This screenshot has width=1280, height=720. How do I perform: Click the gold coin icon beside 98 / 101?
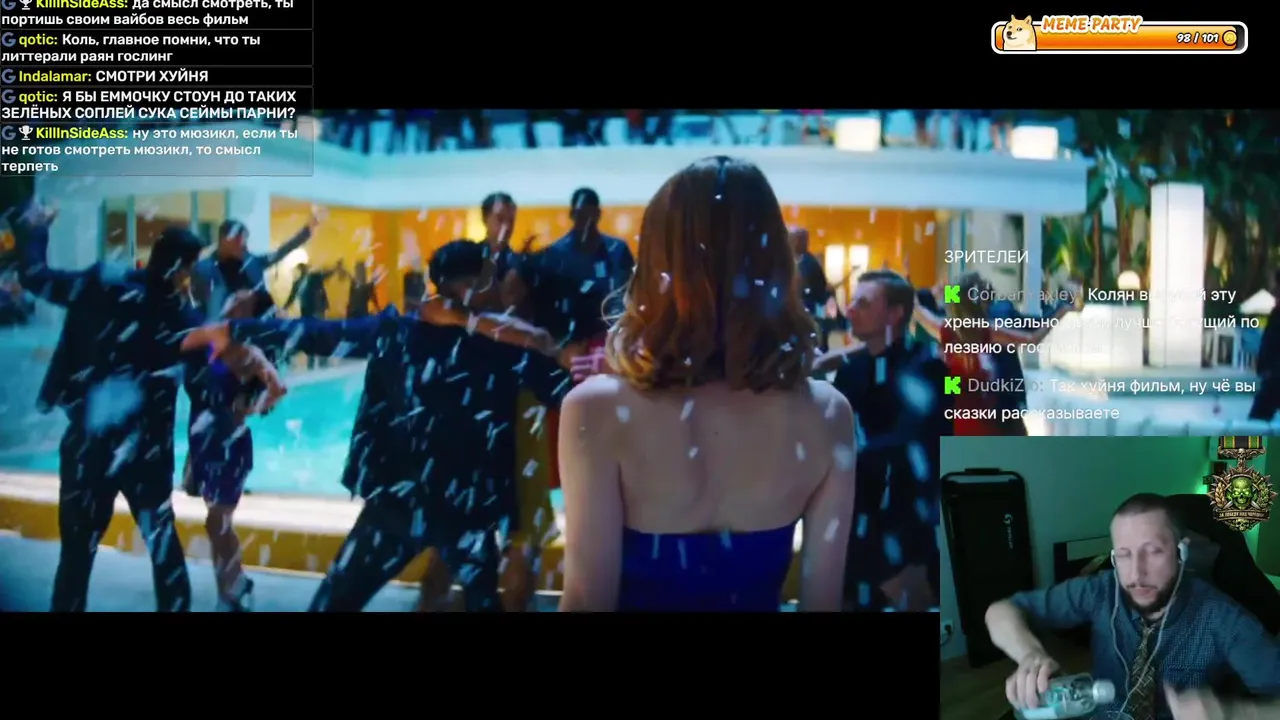pyautogui.click(x=1230, y=38)
